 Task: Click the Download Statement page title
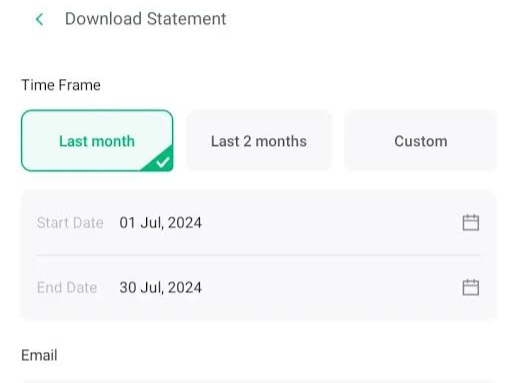pos(146,19)
